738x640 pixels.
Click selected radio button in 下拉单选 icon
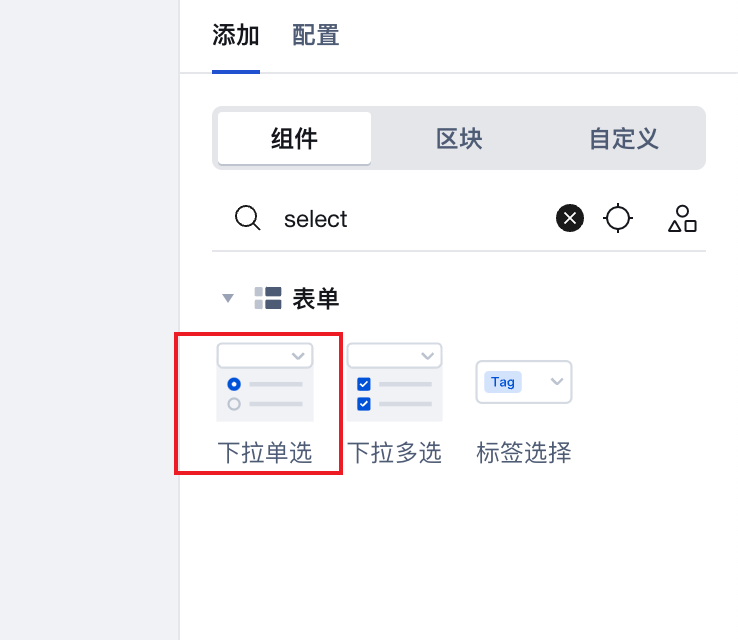[234, 384]
